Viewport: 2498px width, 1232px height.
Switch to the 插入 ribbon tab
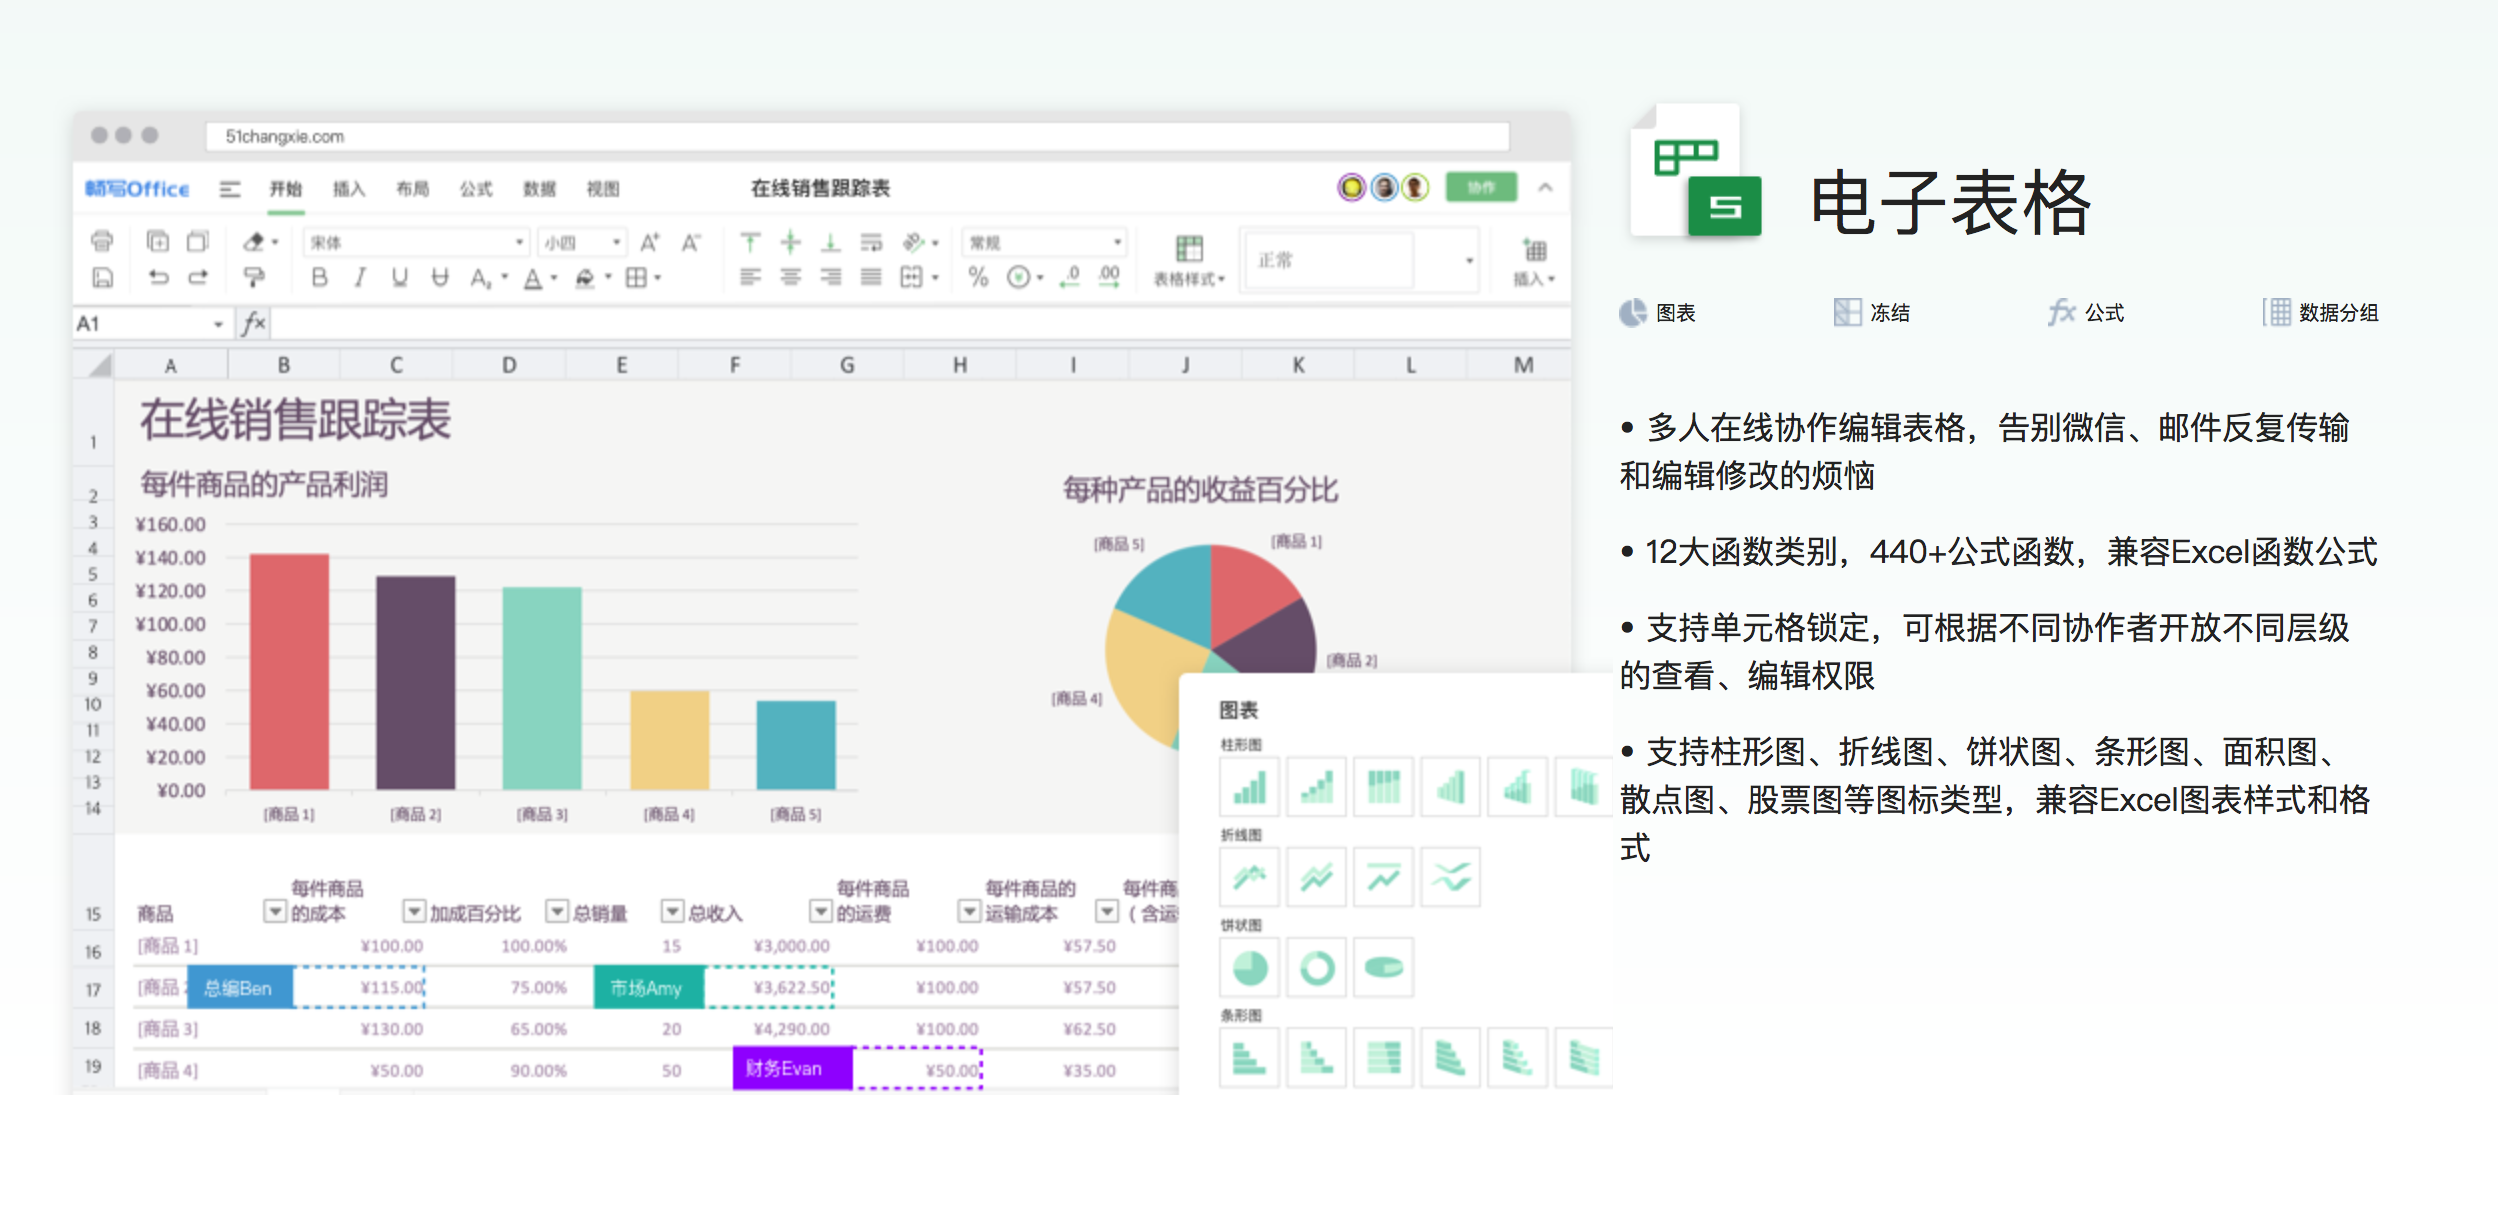[x=349, y=189]
